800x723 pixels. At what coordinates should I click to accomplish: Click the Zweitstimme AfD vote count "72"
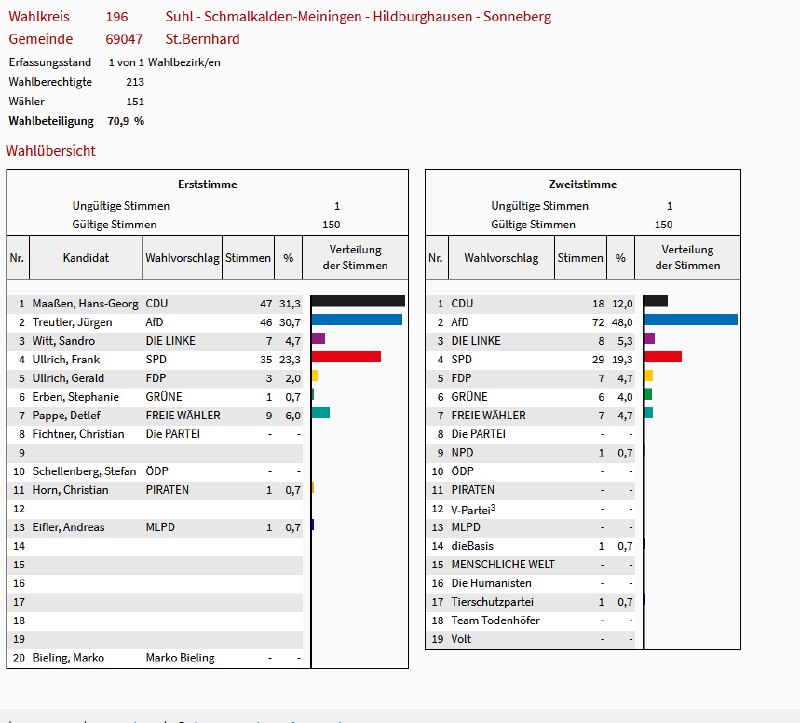click(x=598, y=322)
